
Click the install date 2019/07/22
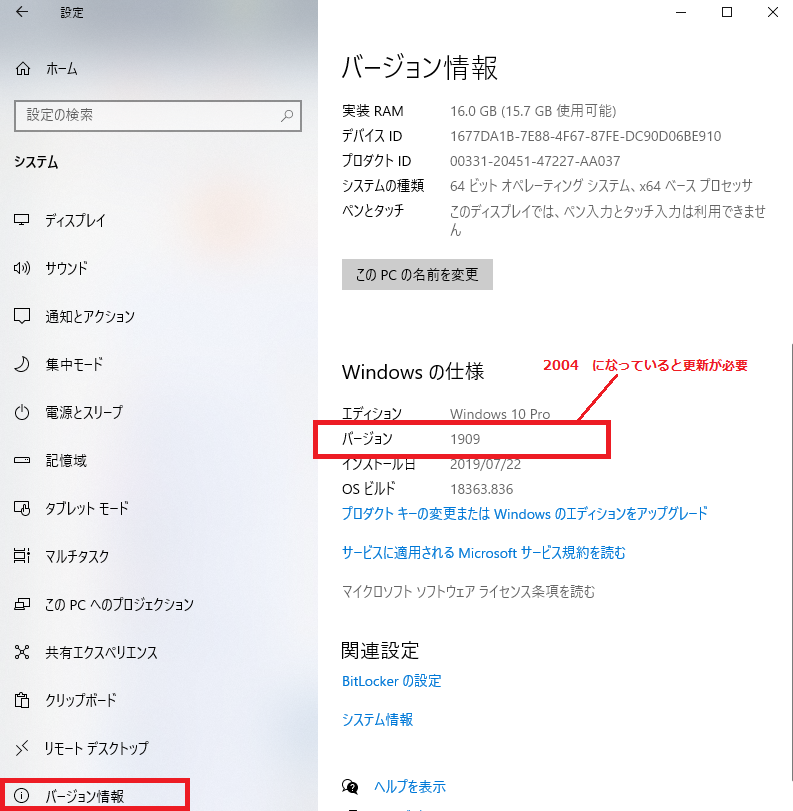coord(485,464)
